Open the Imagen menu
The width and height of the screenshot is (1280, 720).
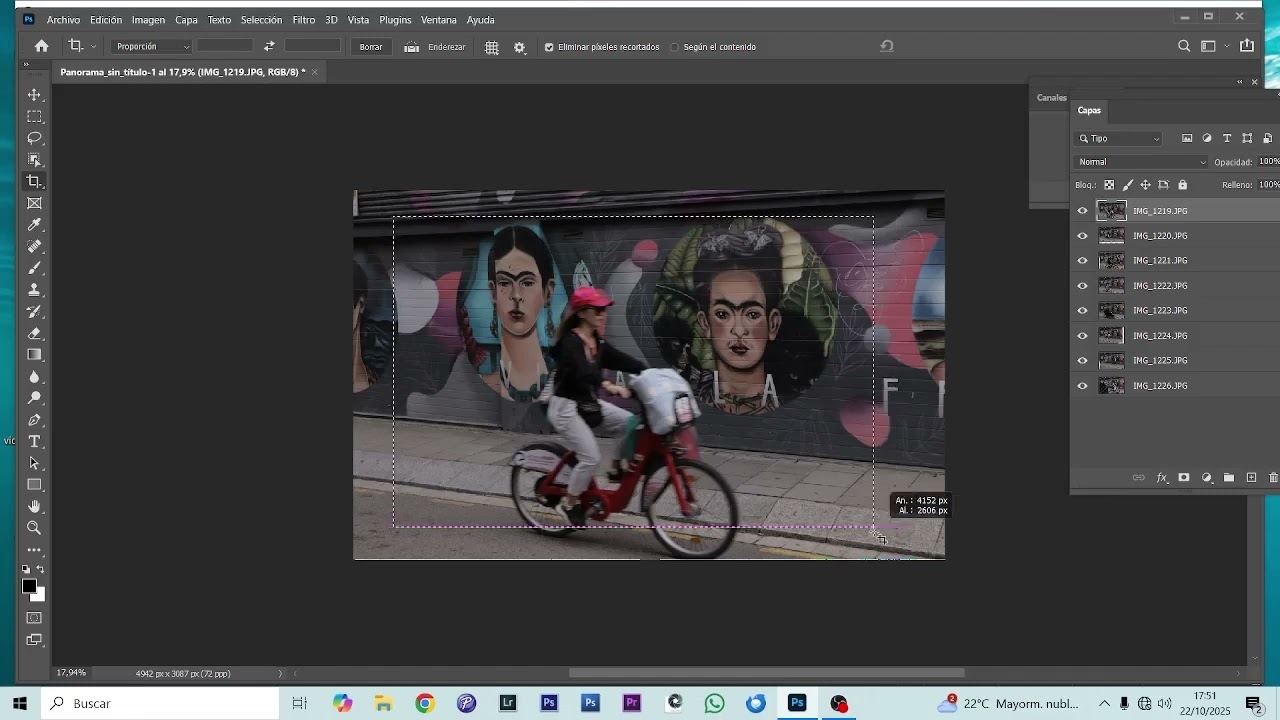[x=148, y=20]
